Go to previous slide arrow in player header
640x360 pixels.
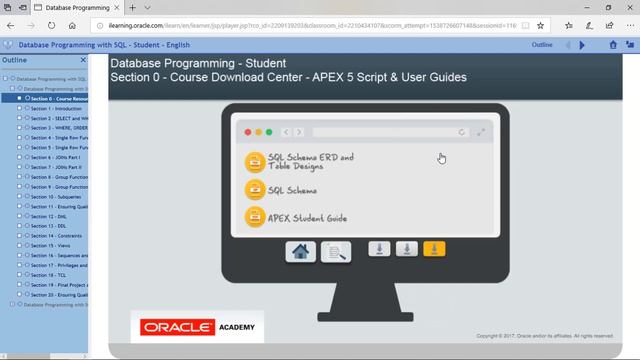tap(568, 45)
